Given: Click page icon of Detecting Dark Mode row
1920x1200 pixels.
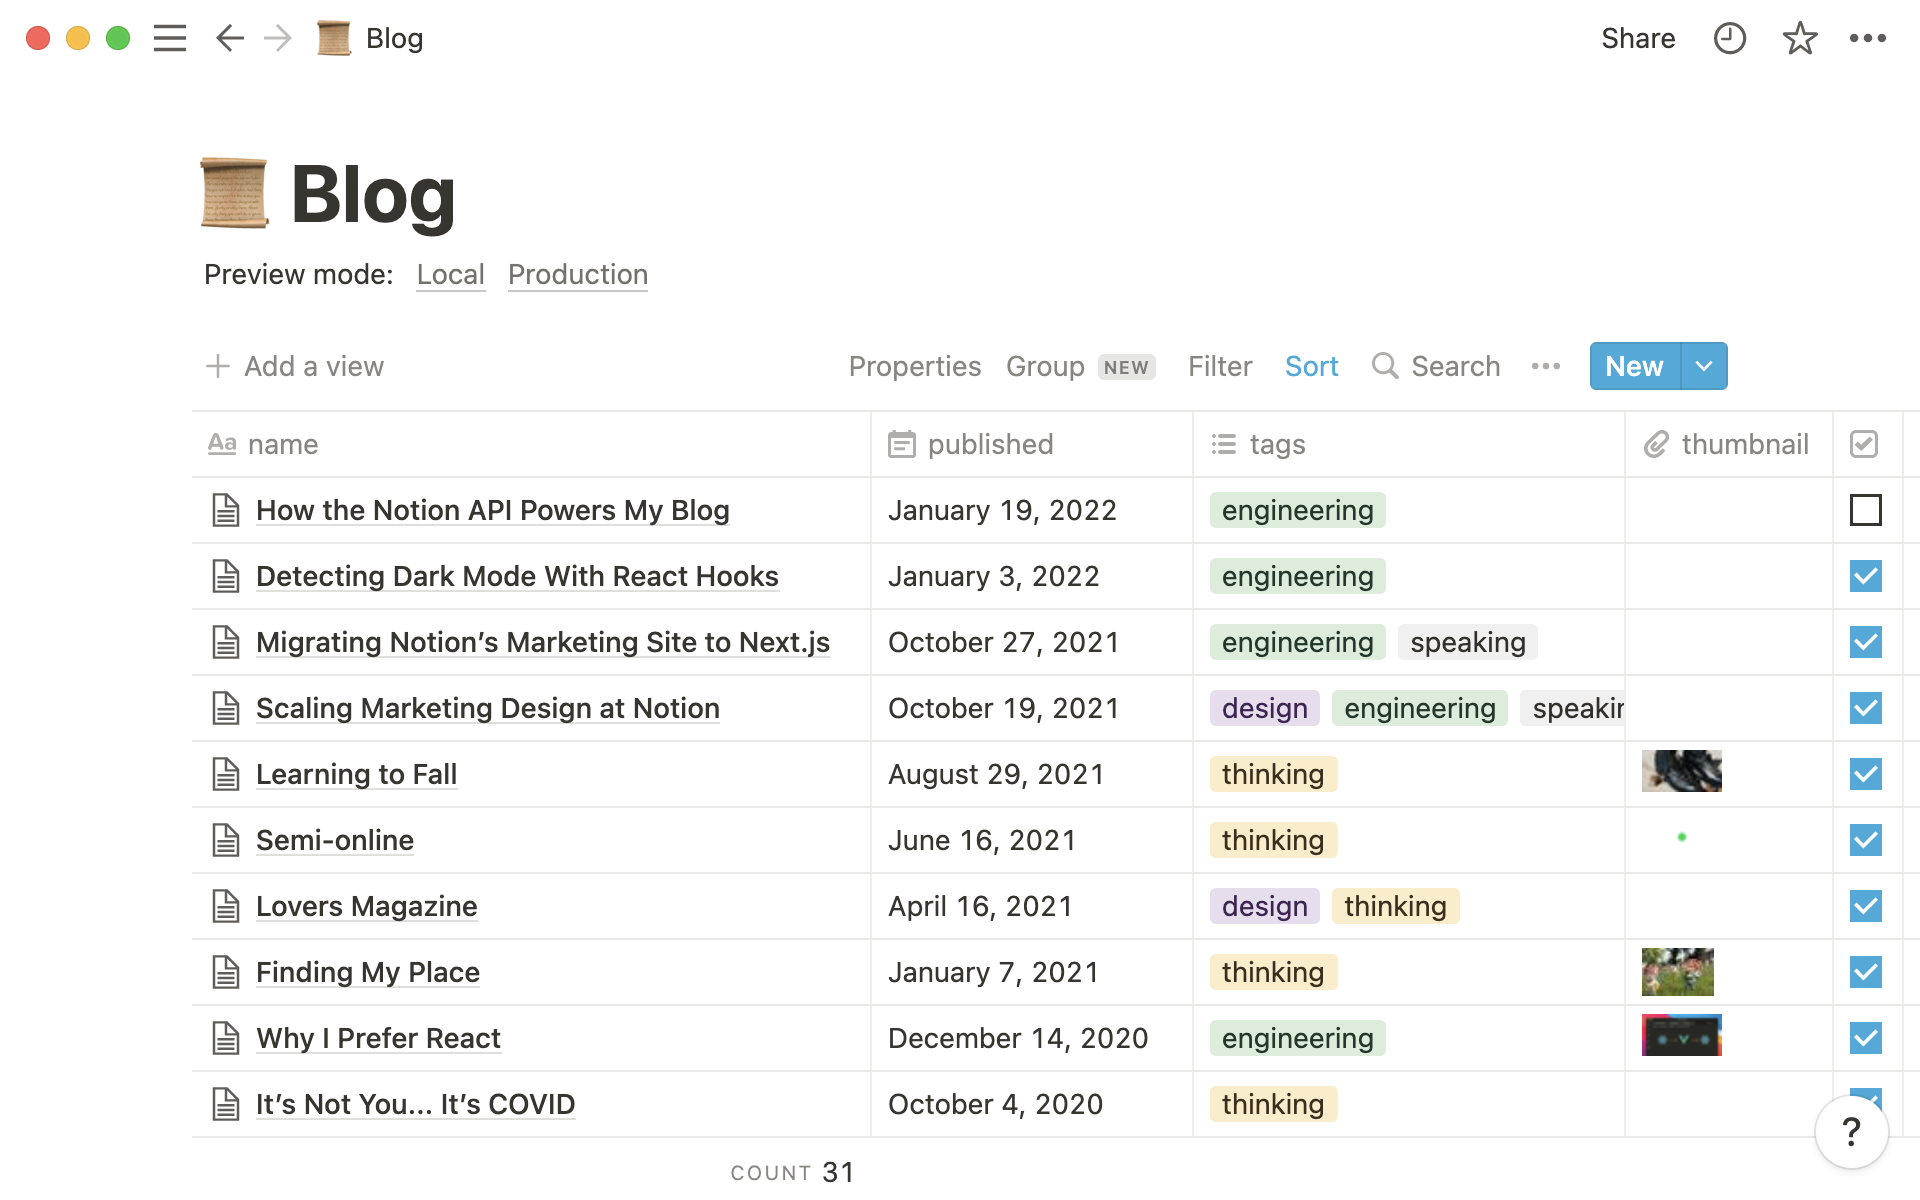Looking at the screenshot, I should (226, 576).
